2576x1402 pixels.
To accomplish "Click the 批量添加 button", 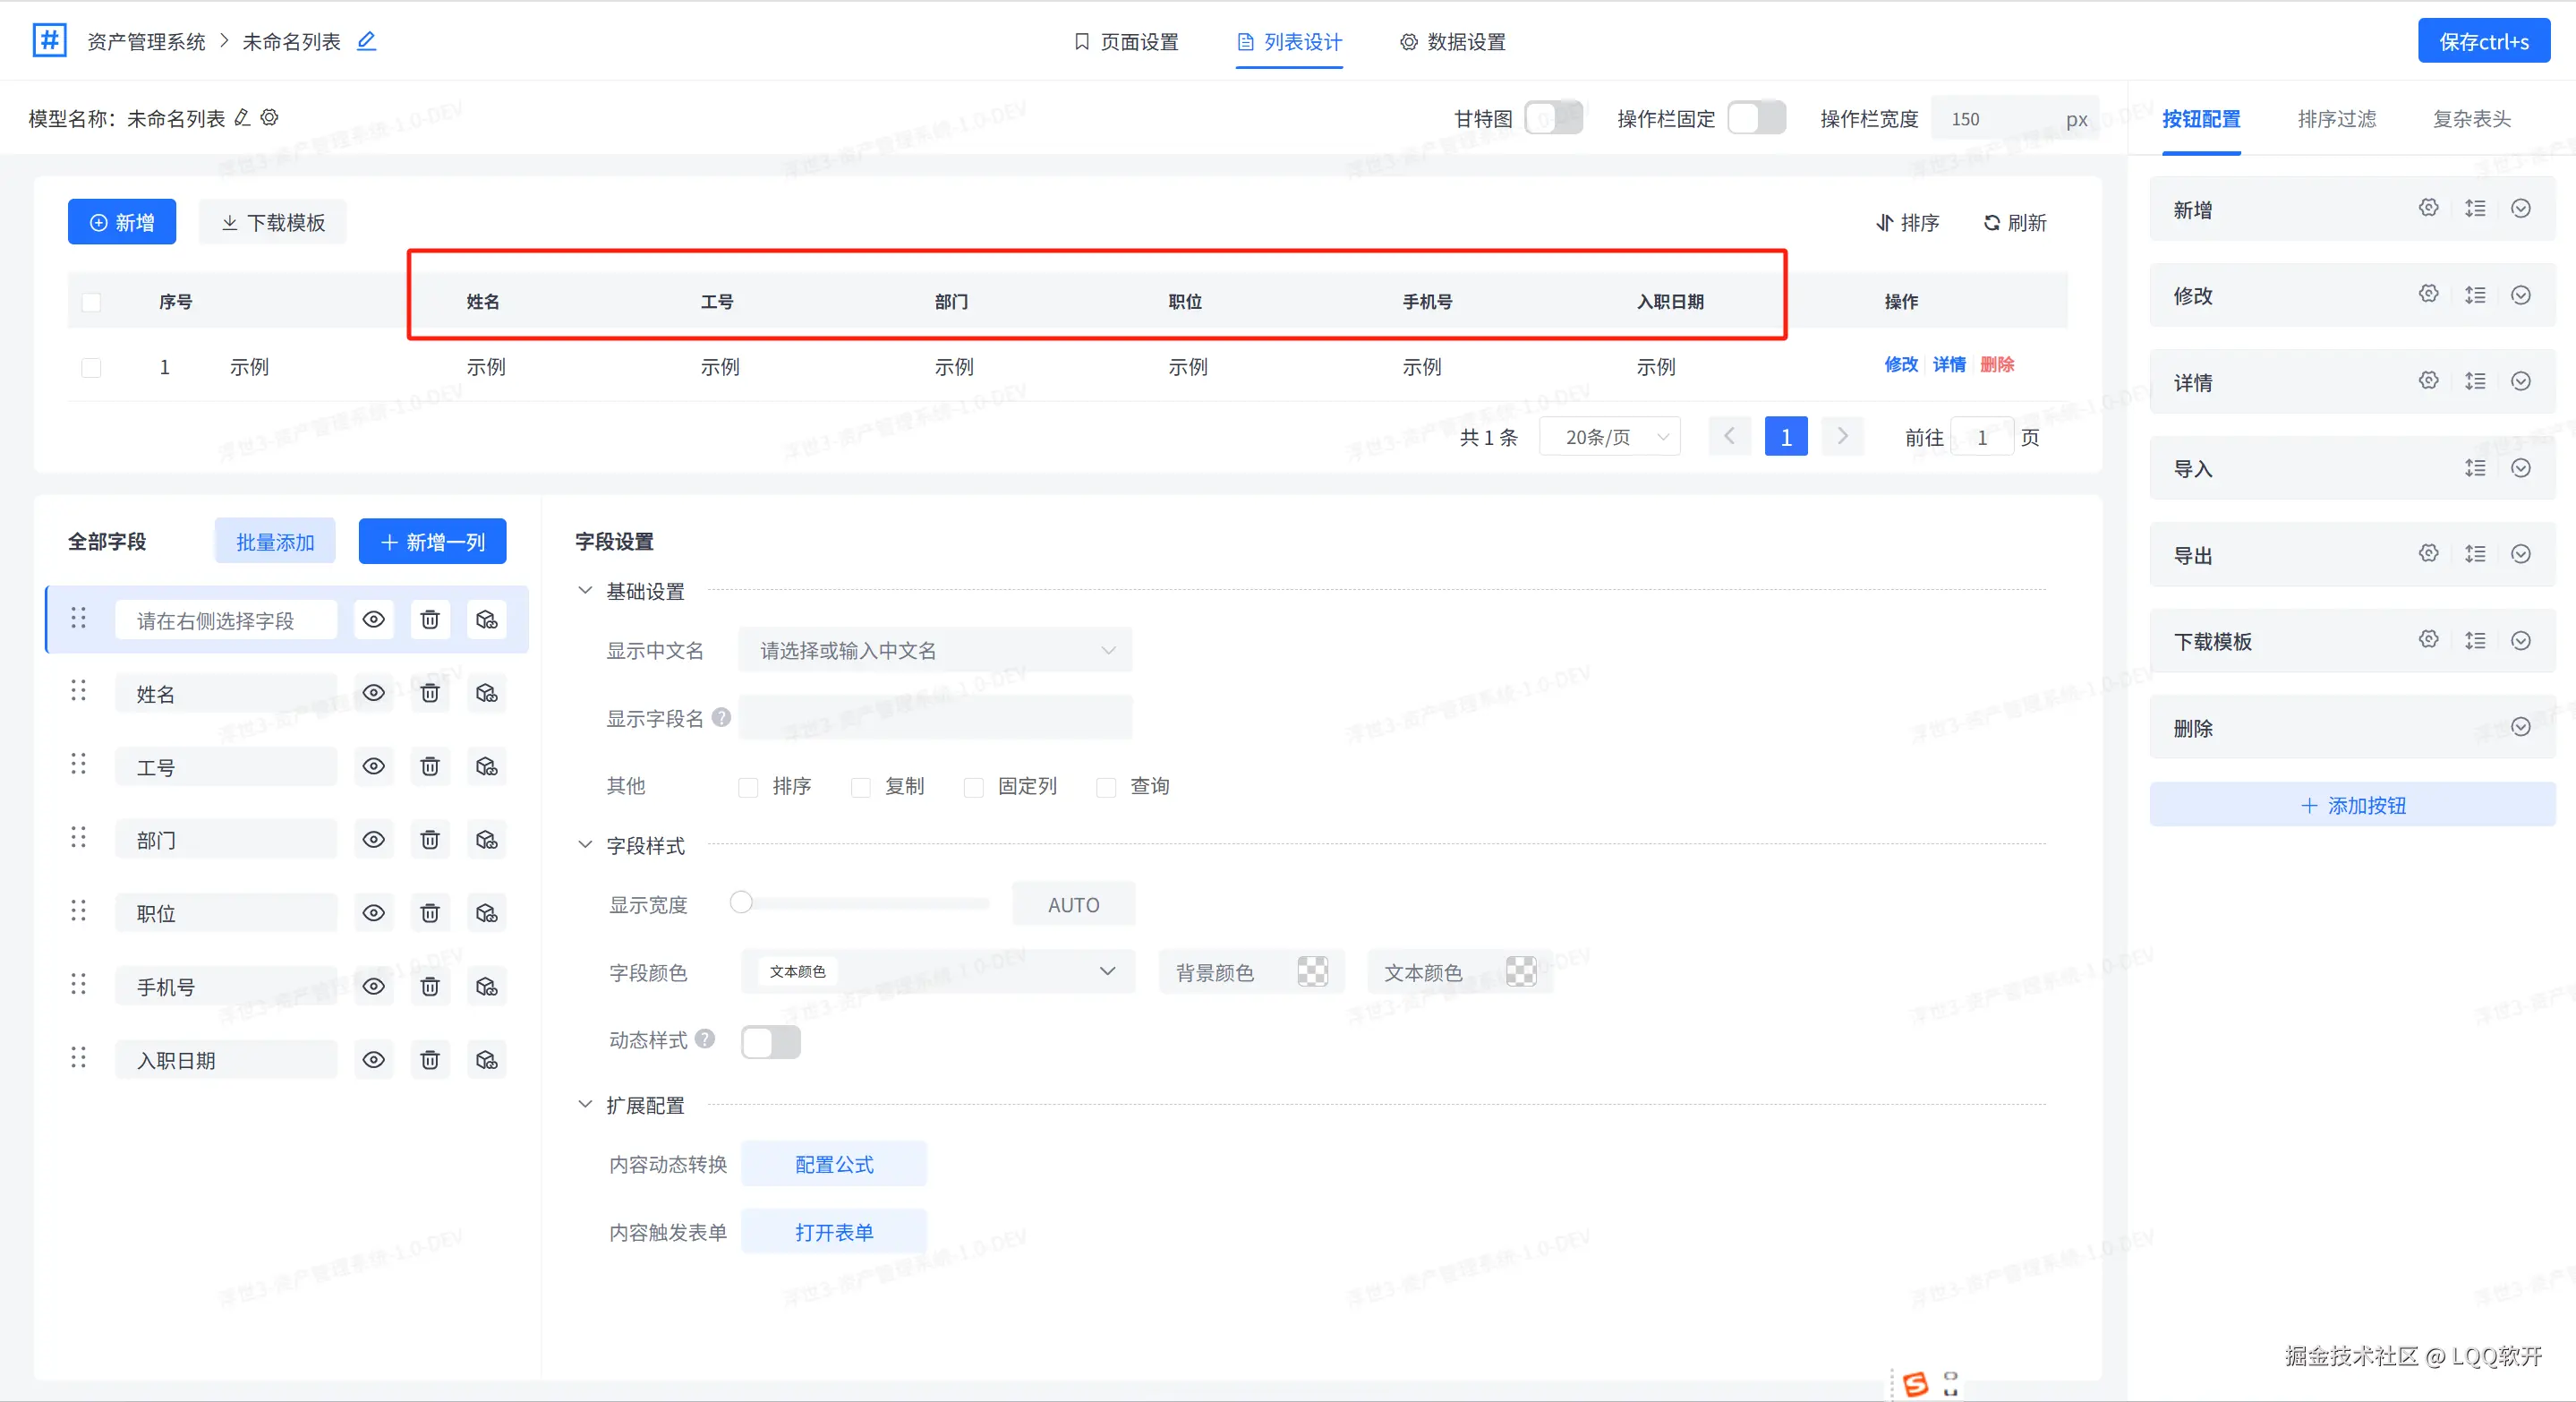I will click(275, 542).
